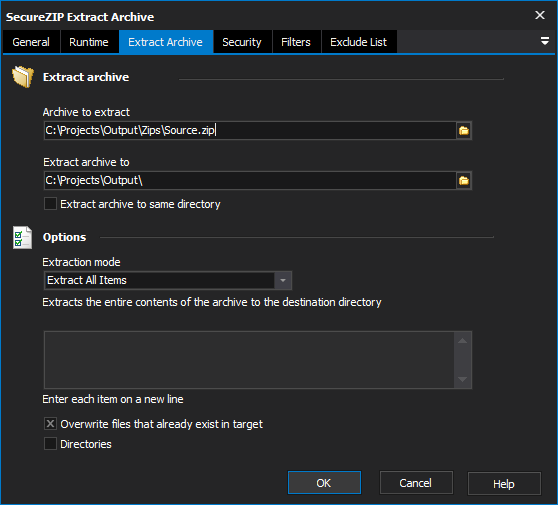Open the tab overflow menu icon
Image resolution: width=558 pixels, height=505 pixels.
pos(544,41)
